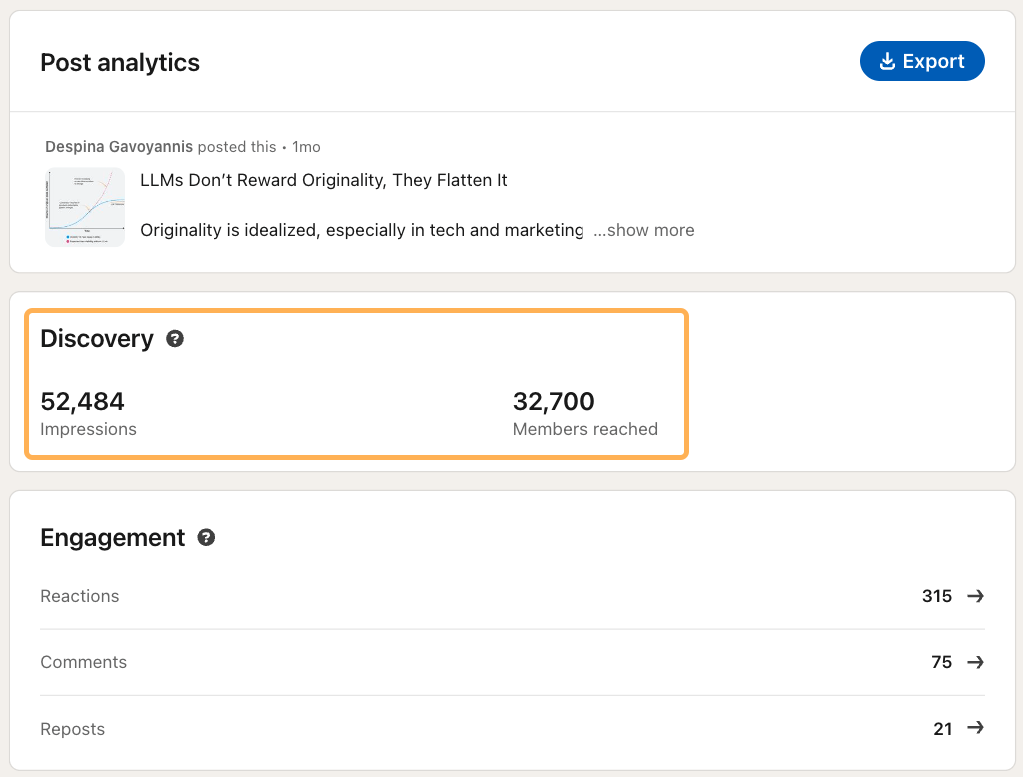The width and height of the screenshot is (1023, 777).
Task: Click the Engagement section heading
Action: 113,537
